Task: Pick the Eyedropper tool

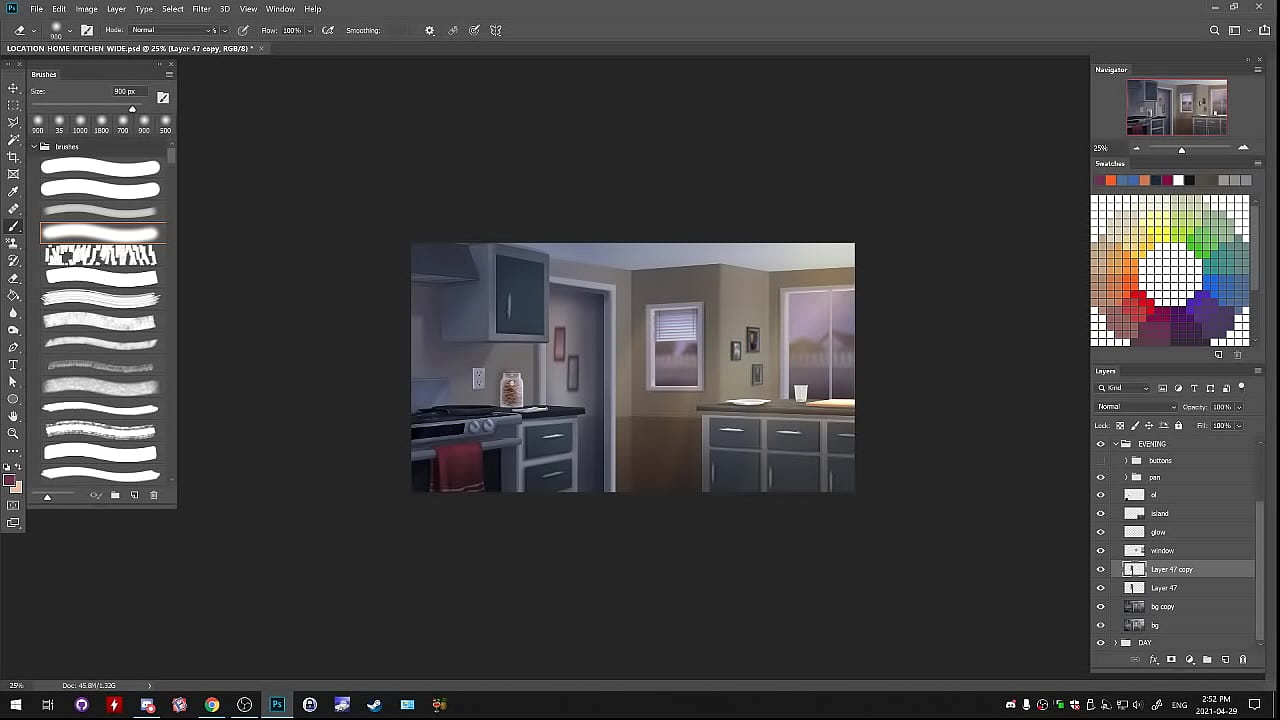Action: (x=13, y=192)
